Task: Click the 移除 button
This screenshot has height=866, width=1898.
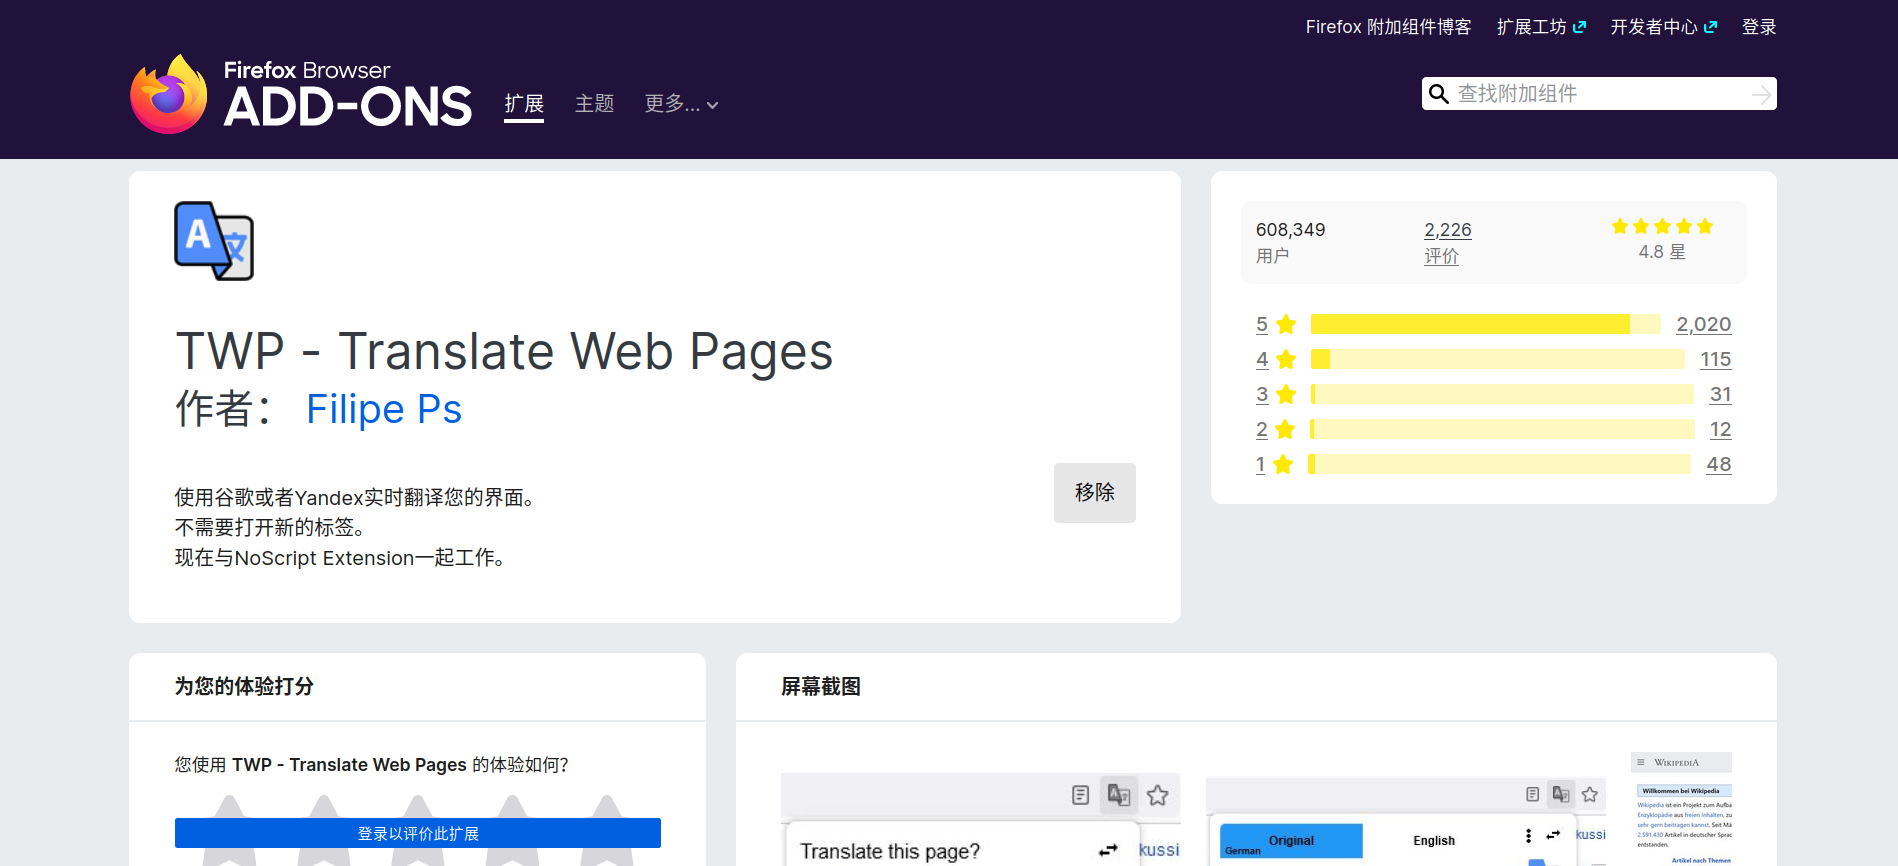Action: [x=1094, y=492]
